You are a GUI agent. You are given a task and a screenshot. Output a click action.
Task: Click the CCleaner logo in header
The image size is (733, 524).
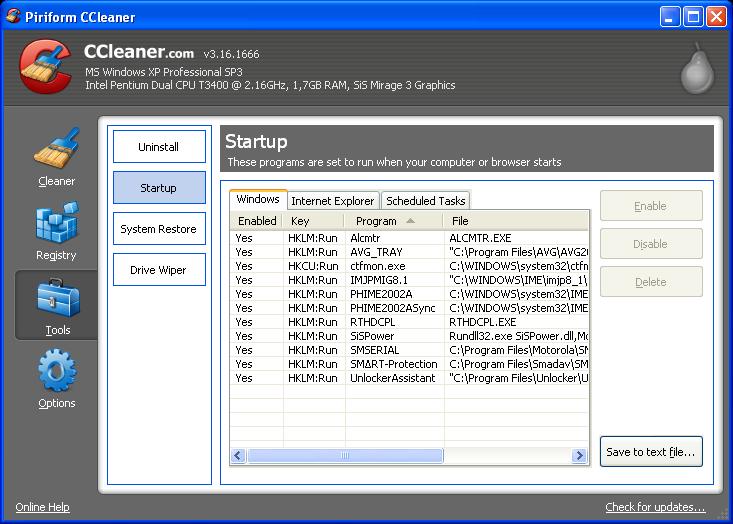pos(45,66)
